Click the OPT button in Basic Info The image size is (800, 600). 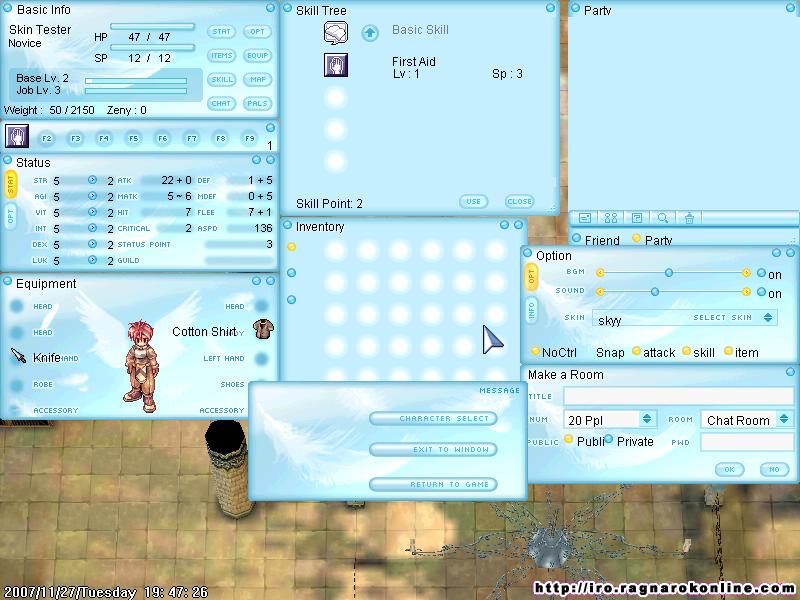pyautogui.click(x=257, y=32)
